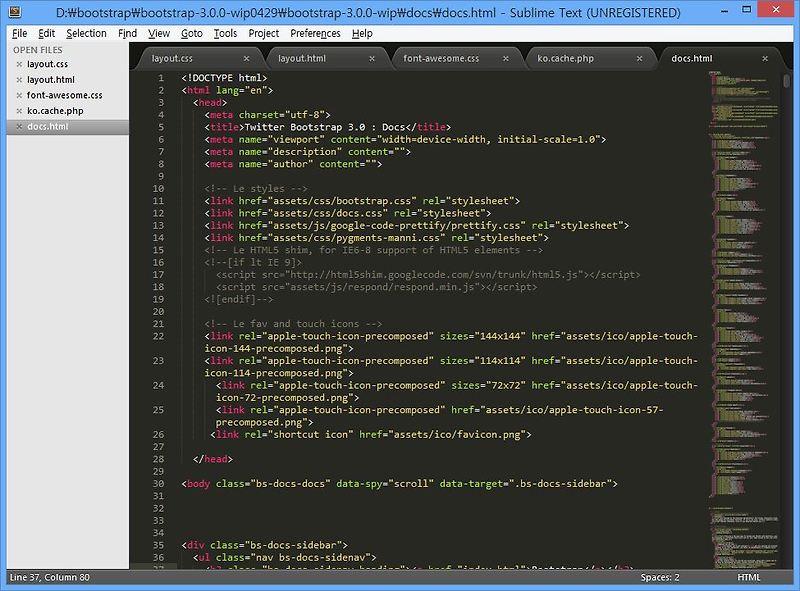Click line number 35 in the gutter
The image size is (800, 591).
click(x=158, y=545)
